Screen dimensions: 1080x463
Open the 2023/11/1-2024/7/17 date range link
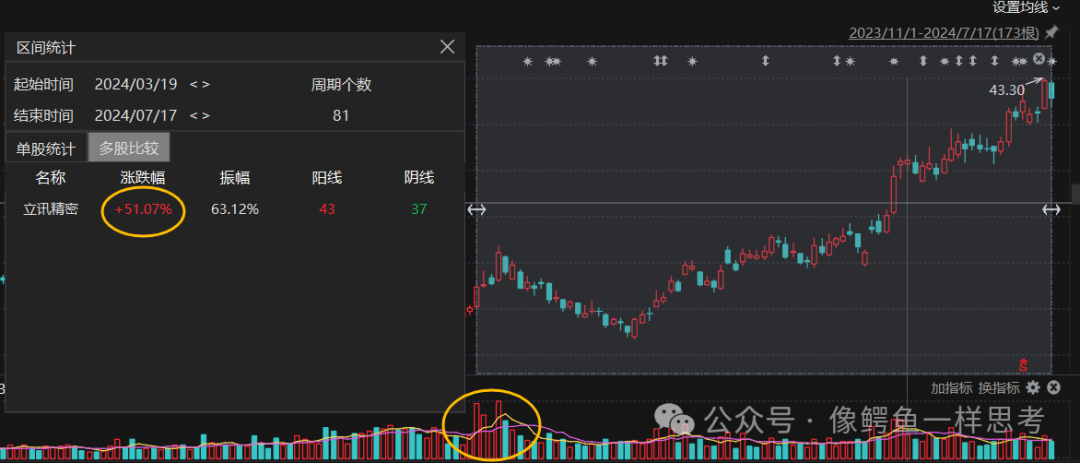(x=944, y=32)
